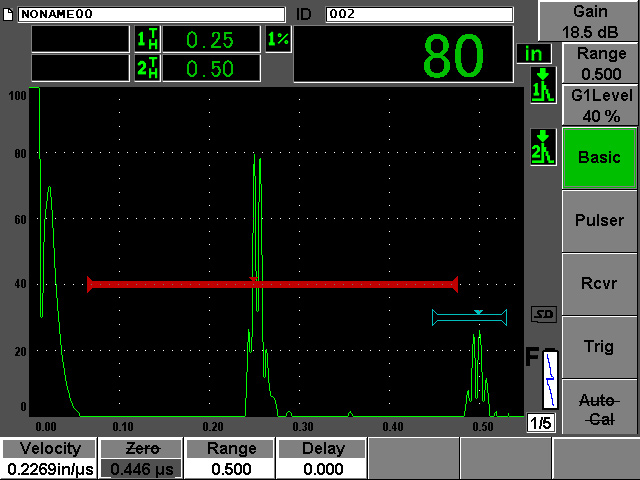The height and width of the screenshot is (480, 640).
Task: Open the Basic menu tab
Action: pos(599,157)
